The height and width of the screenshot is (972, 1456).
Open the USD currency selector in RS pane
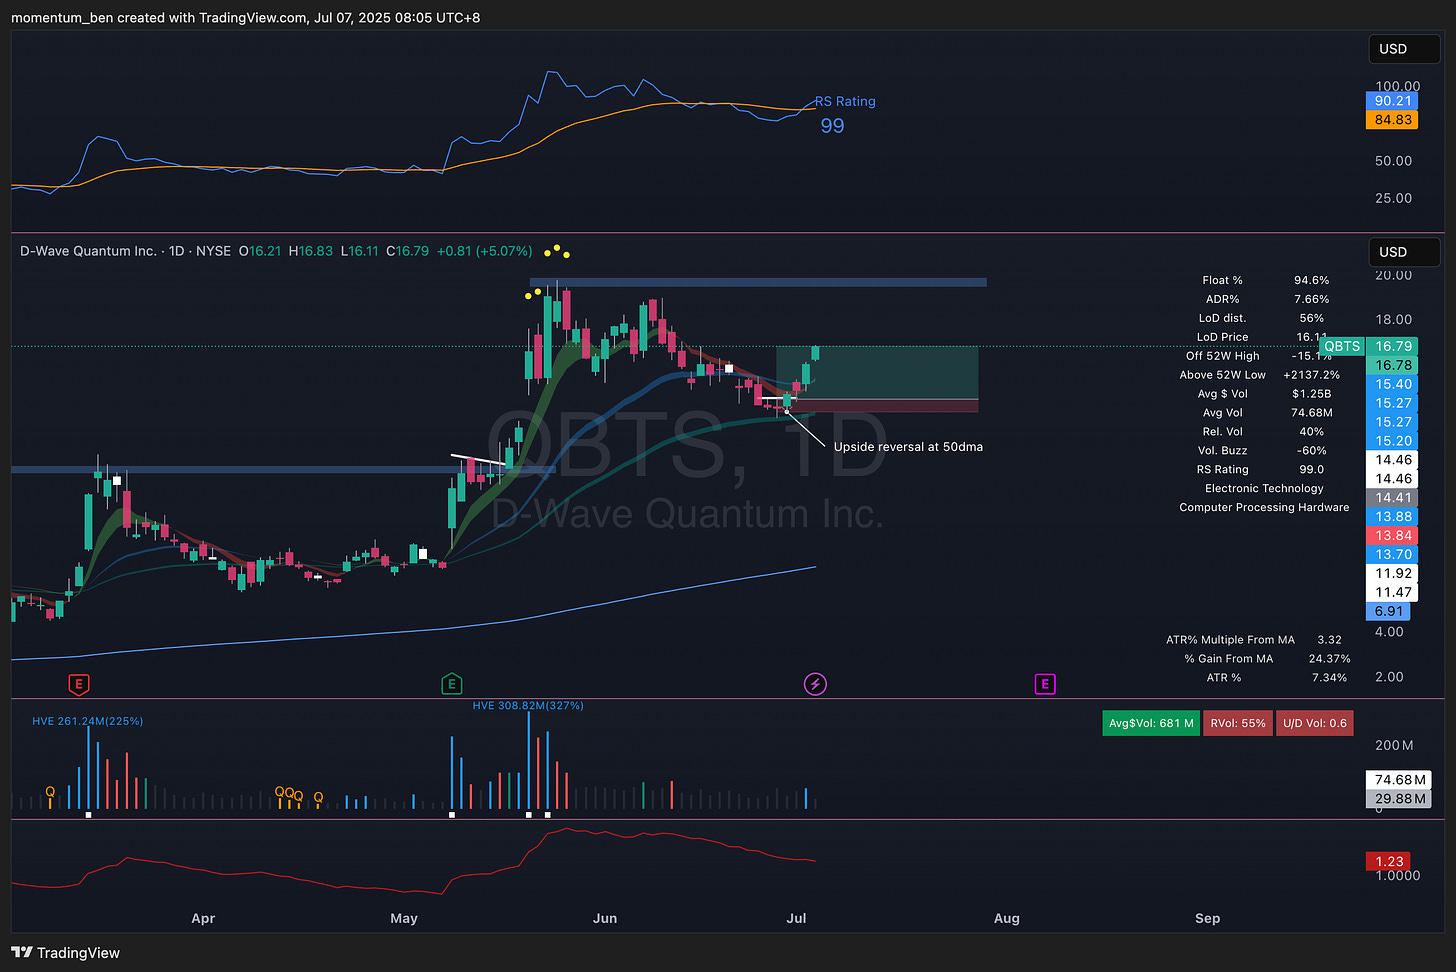pyautogui.click(x=1404, y=49)
